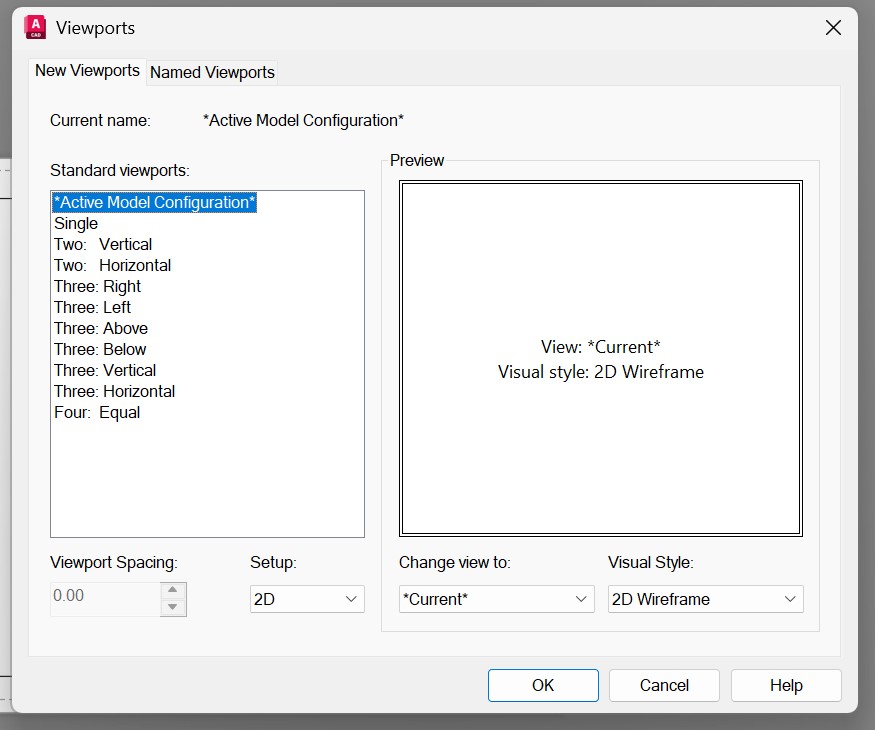Viewport: 875px width, 730px height.
Task: Pick Three: Right viewport layout
Action: click(97, 286)
